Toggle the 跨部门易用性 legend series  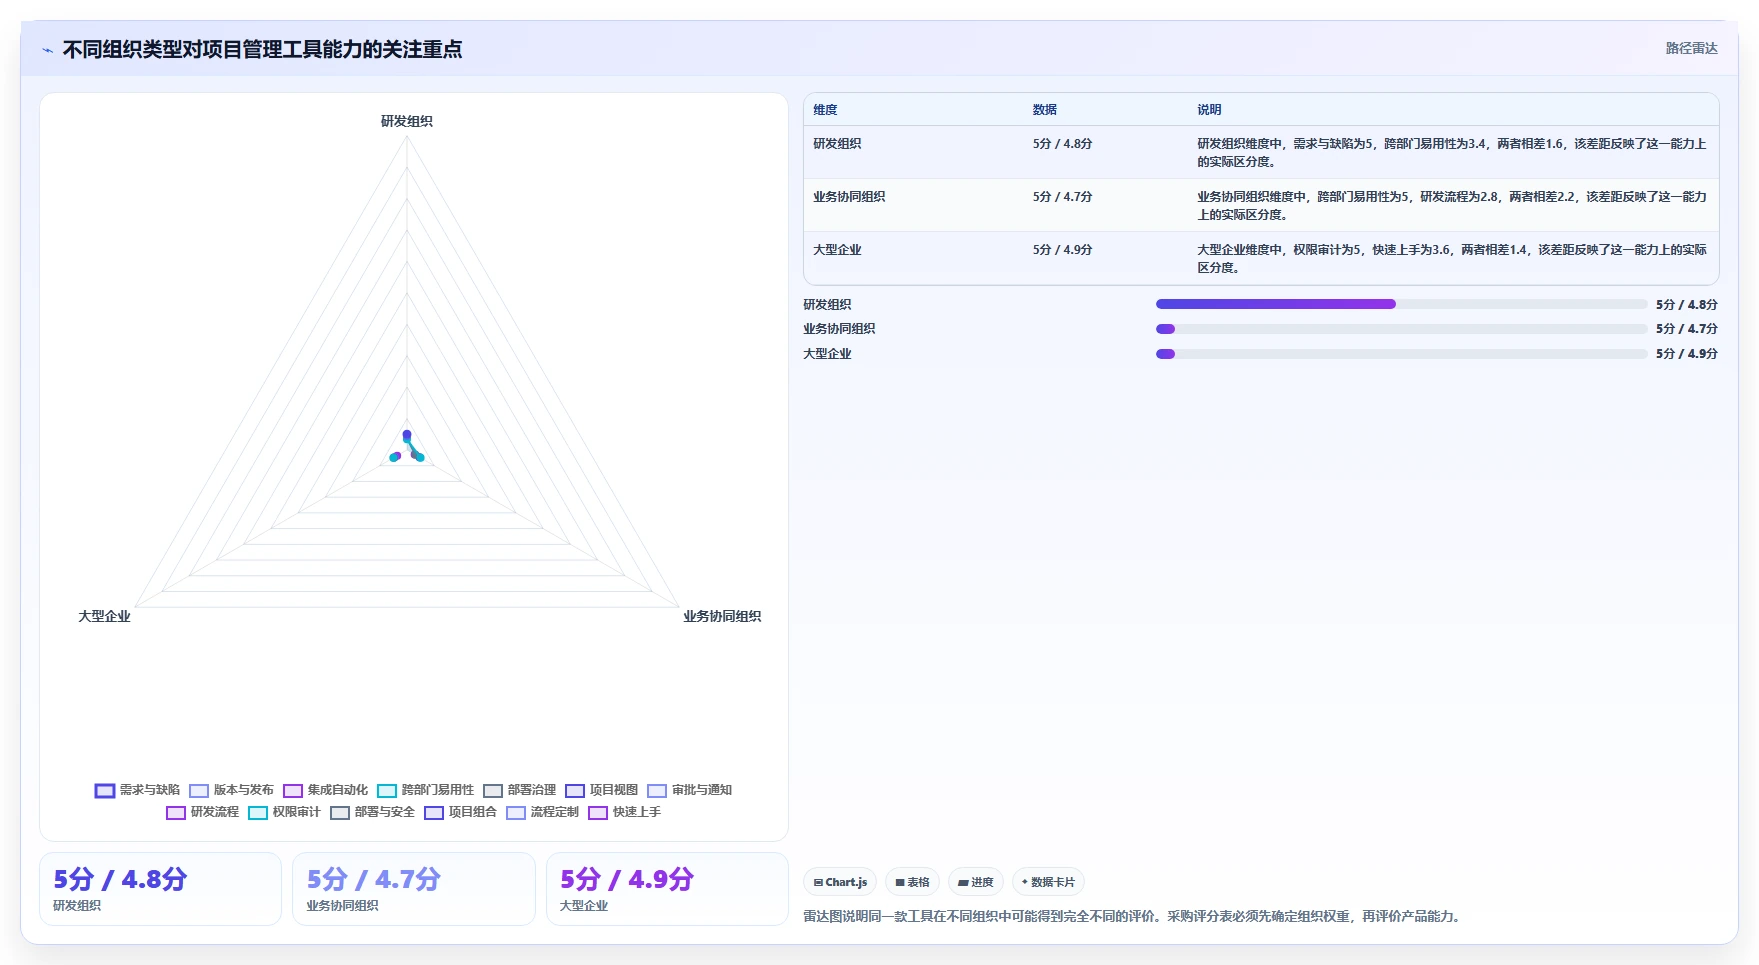(x=425, y=790)
